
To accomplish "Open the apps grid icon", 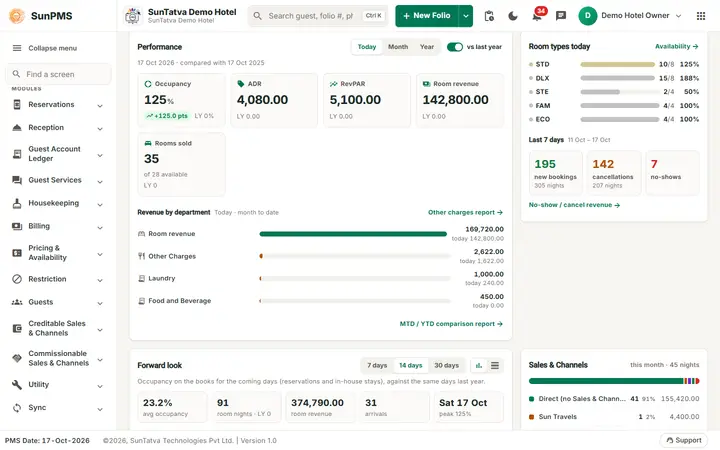I will pos(701,16).
